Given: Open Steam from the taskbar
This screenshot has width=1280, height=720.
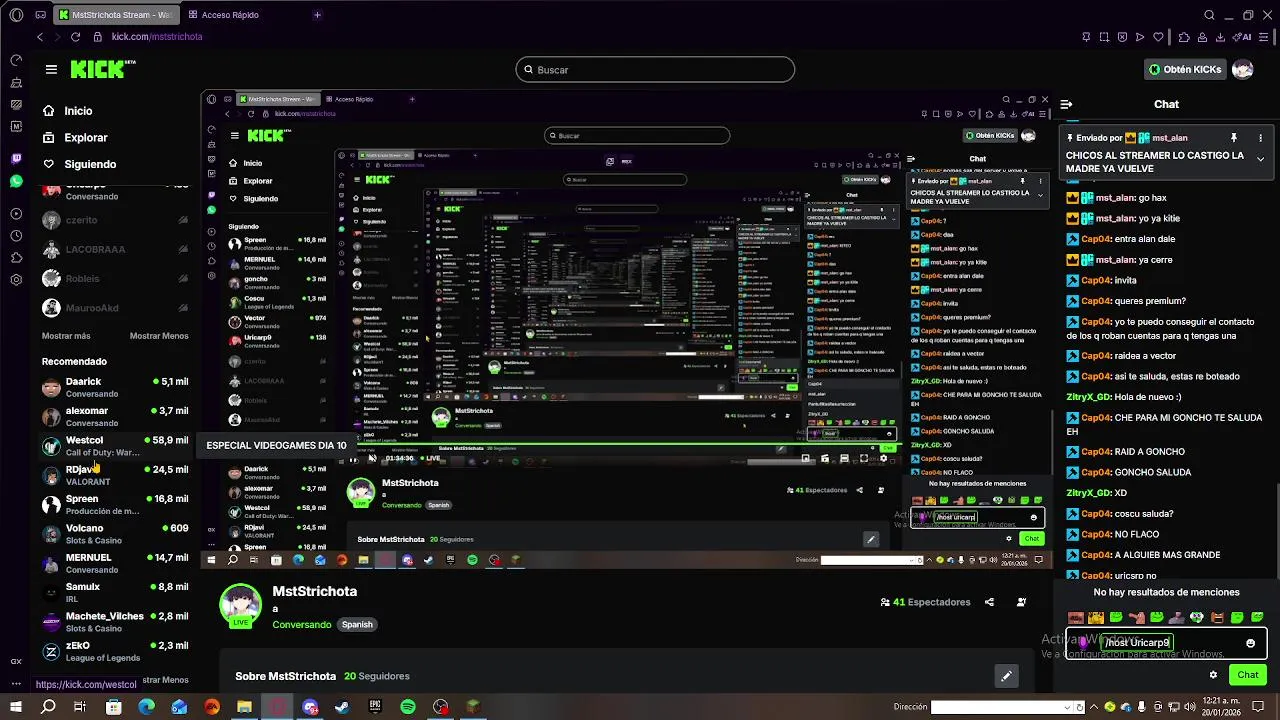Looking at the screenshot, I should 342,707.
